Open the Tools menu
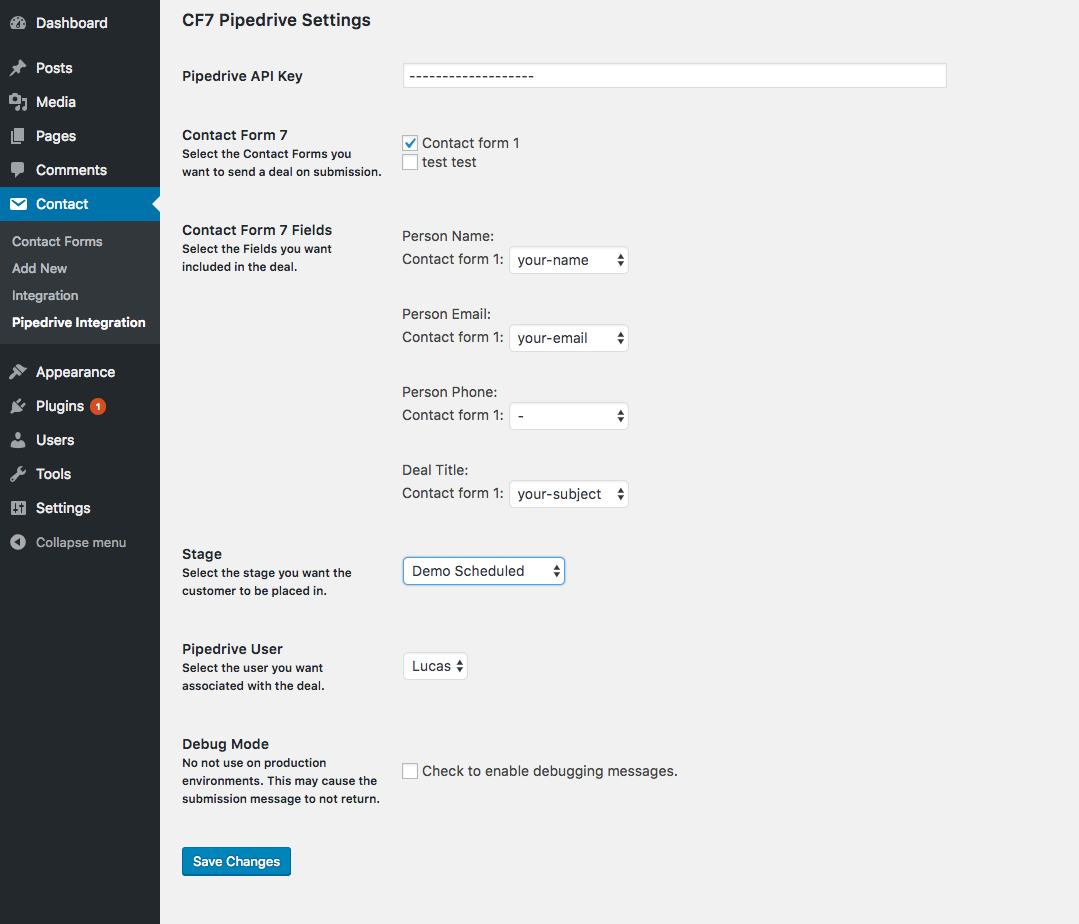Viewport: 1079px width, 924px height. 80,473
